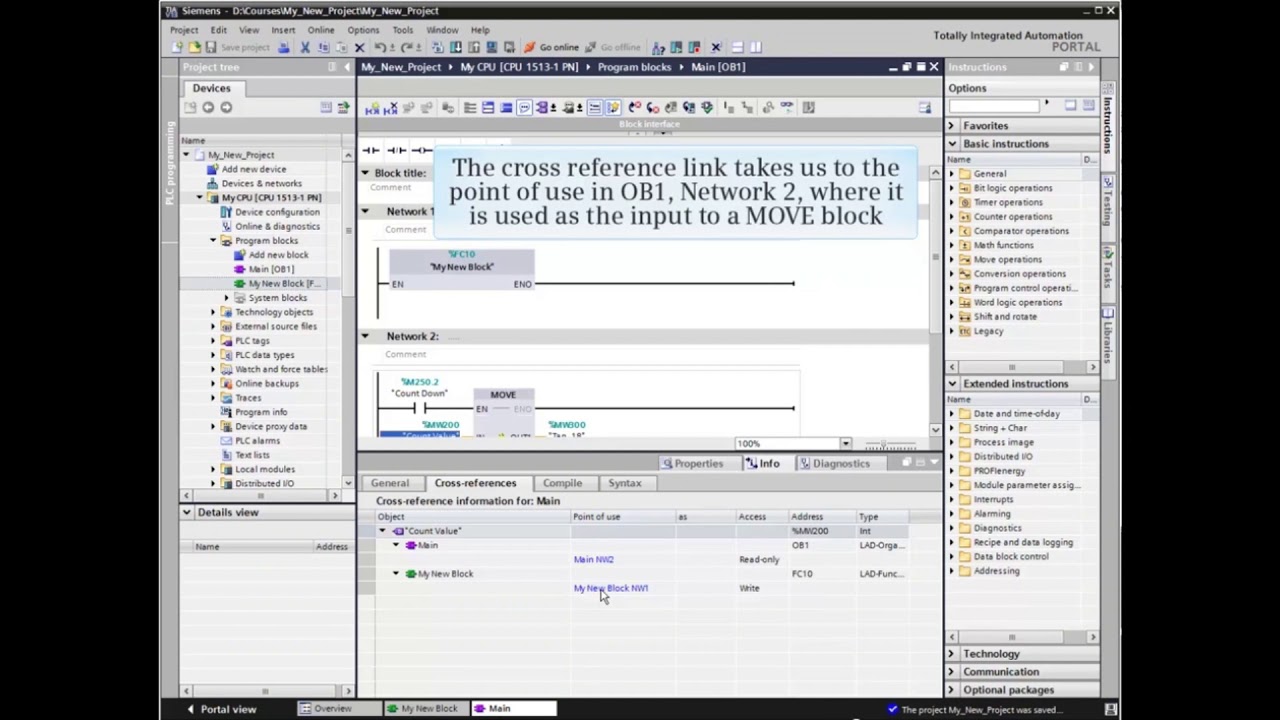The height and width of the screenshot is (720, 1280).
Task: Click the Add new device icon
Action: click(x=212, y=169)
